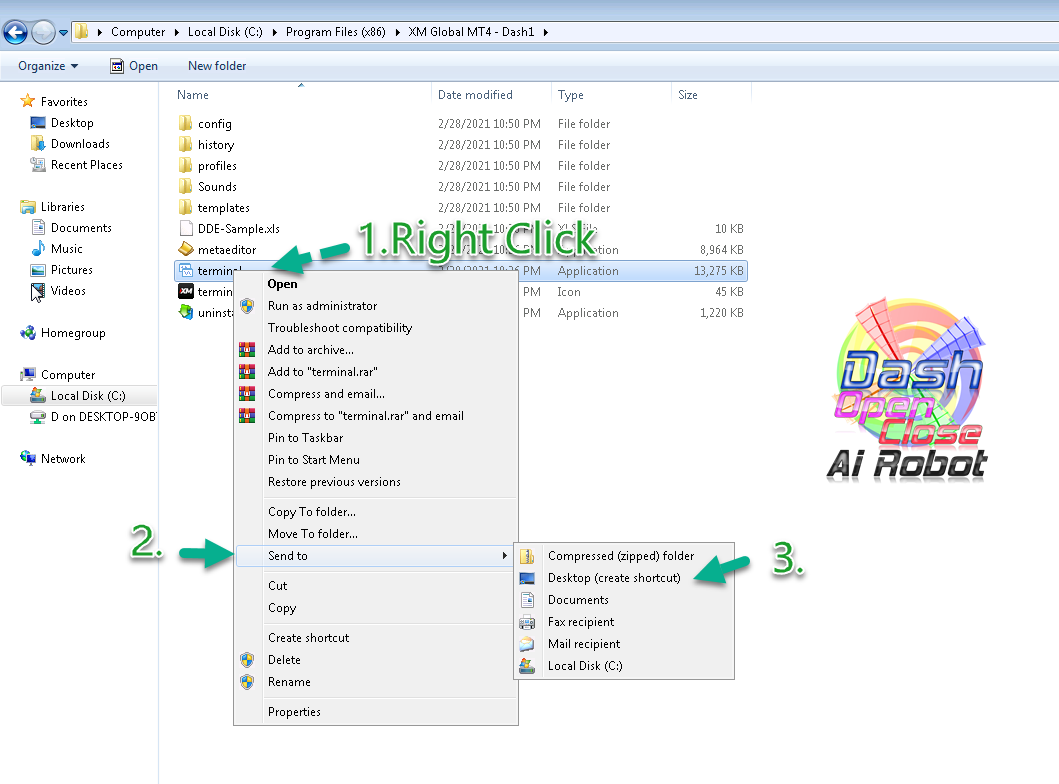This screenshot has width=1059, height=784.
Task: Choose Pin to Taskbar
Action: pyautogui.click(x=305, y=438)
